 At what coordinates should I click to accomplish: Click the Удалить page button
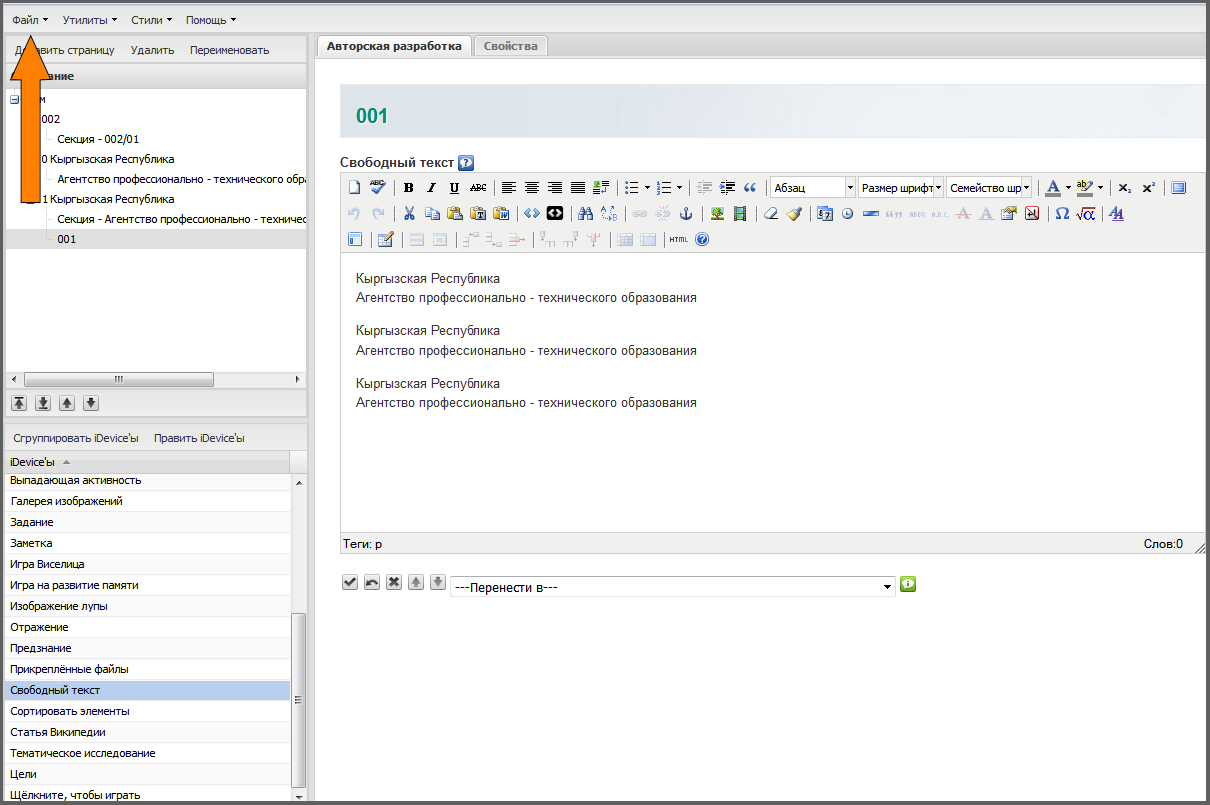pyautogui.click(x=152, y=50)
